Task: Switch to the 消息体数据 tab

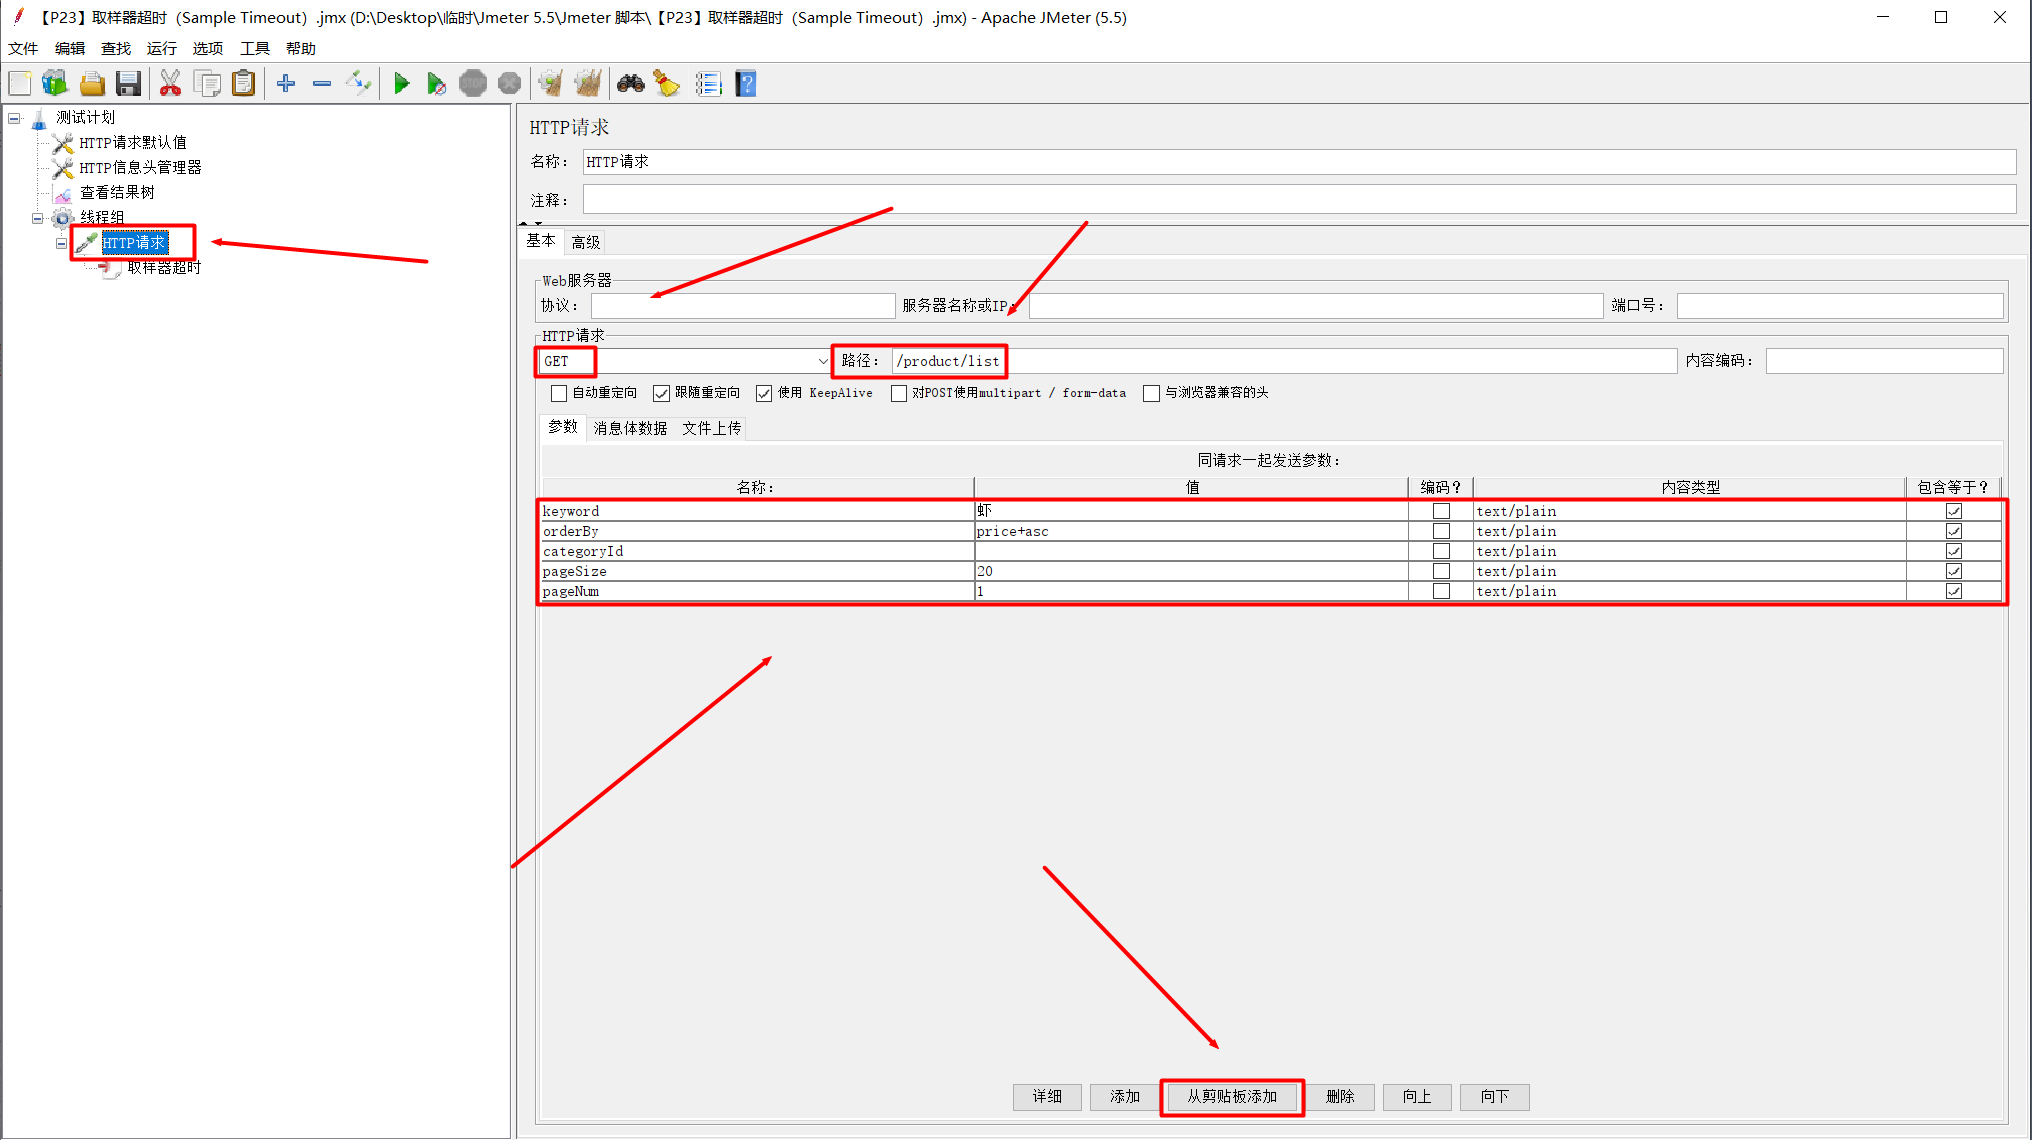Action: point(630,428)
